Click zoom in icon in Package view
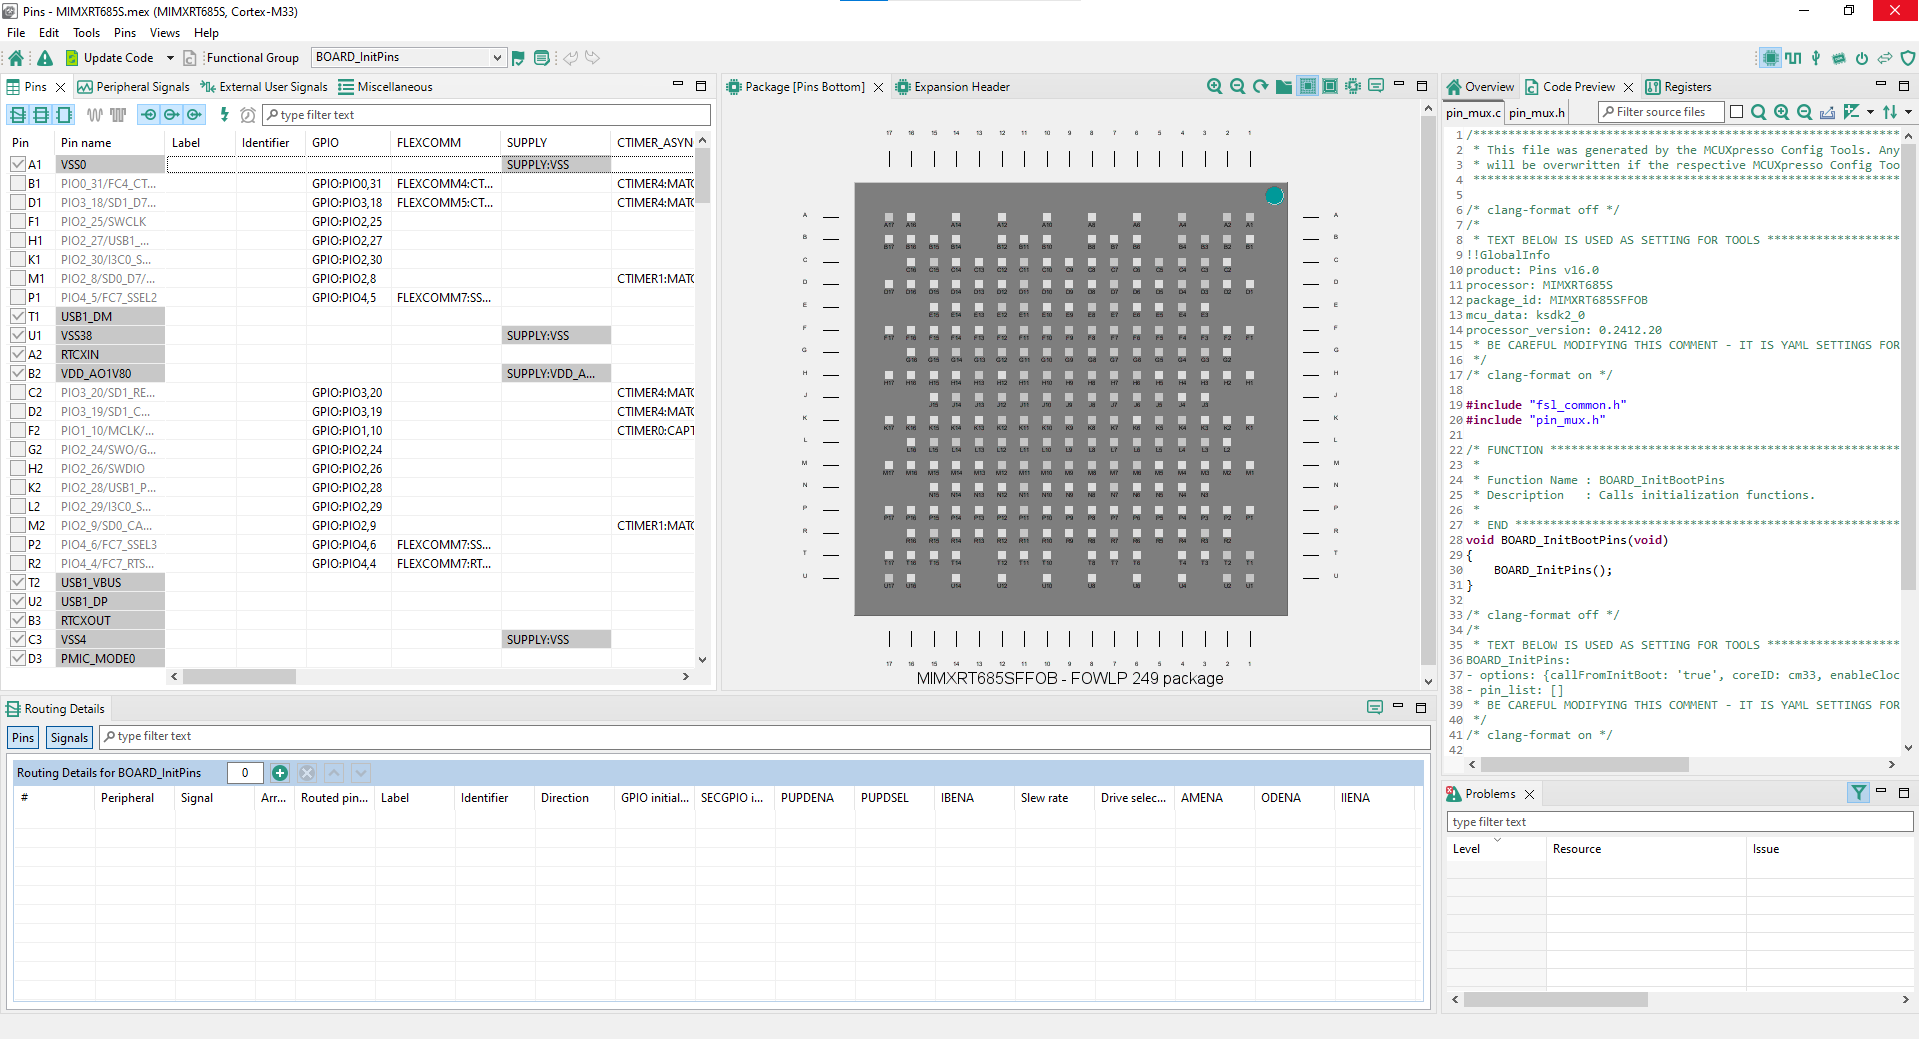This screenshot has width=1919, height=1039. tap(1215, 87)
